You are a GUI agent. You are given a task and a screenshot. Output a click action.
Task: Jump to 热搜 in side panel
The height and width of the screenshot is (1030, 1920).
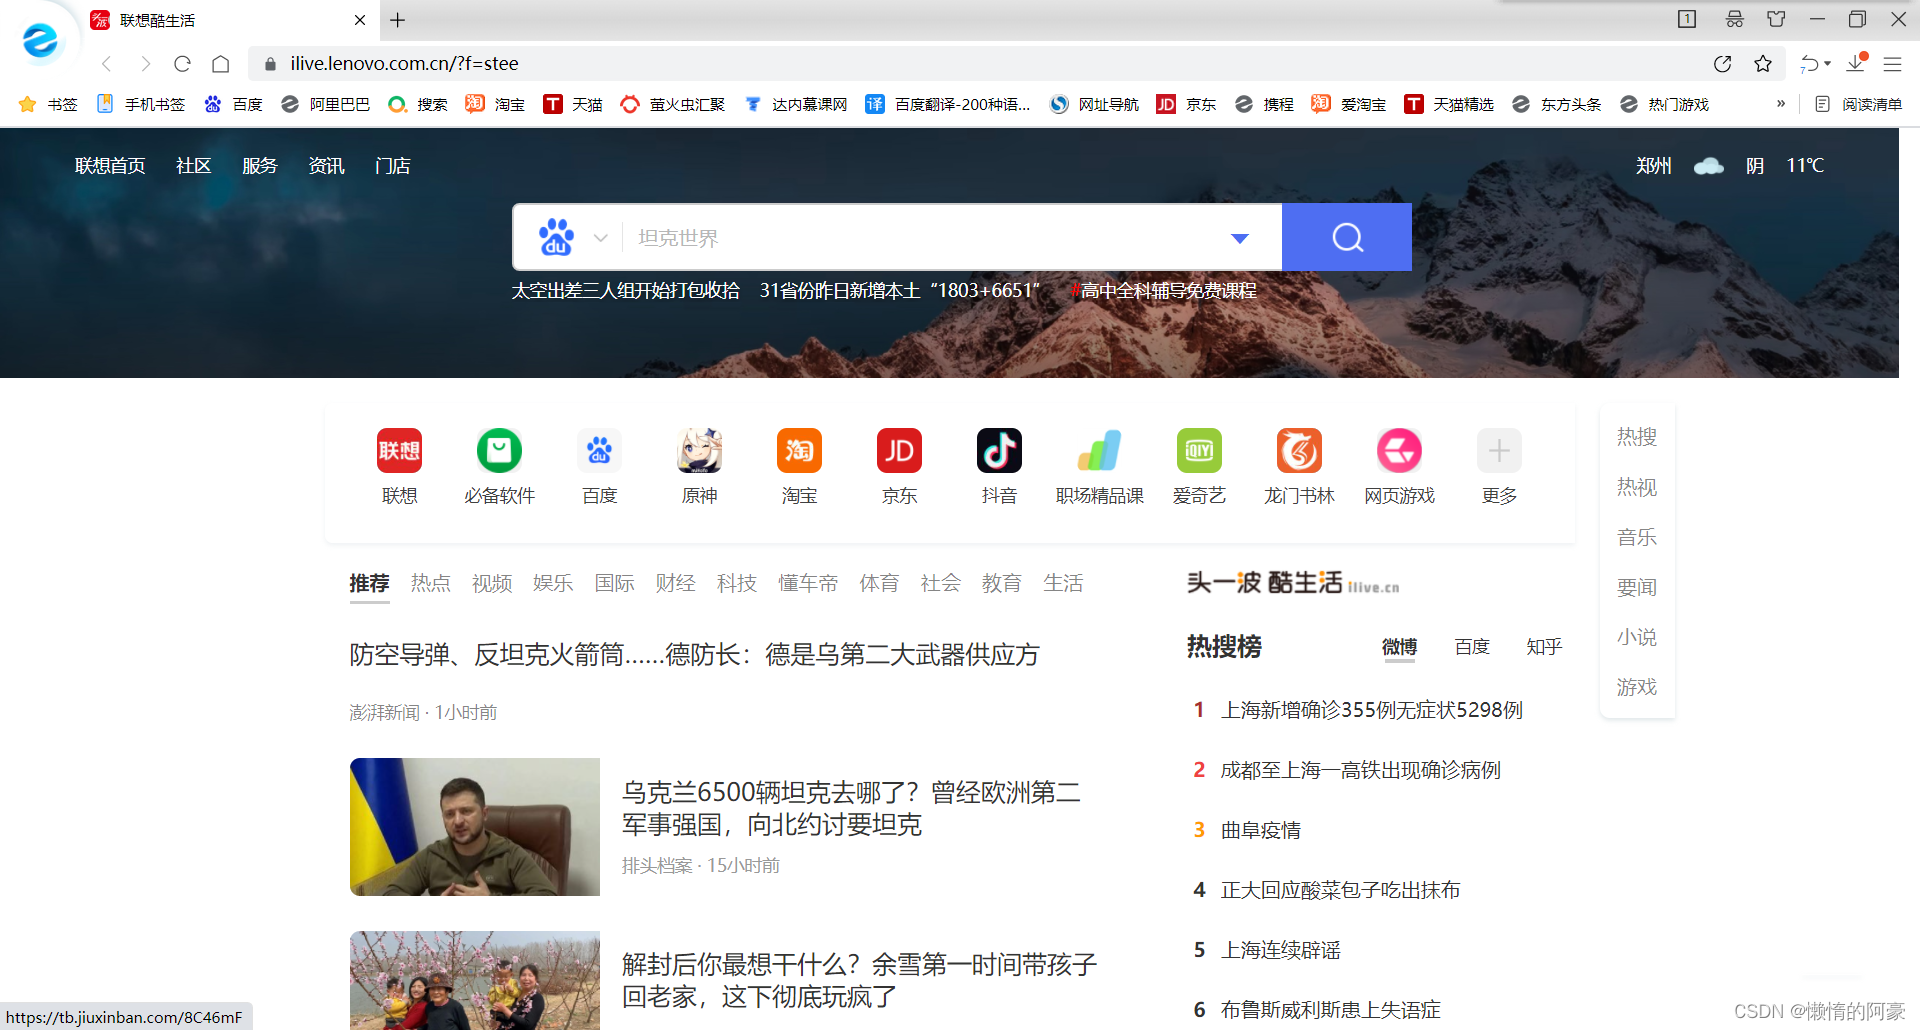(1637, 437)
